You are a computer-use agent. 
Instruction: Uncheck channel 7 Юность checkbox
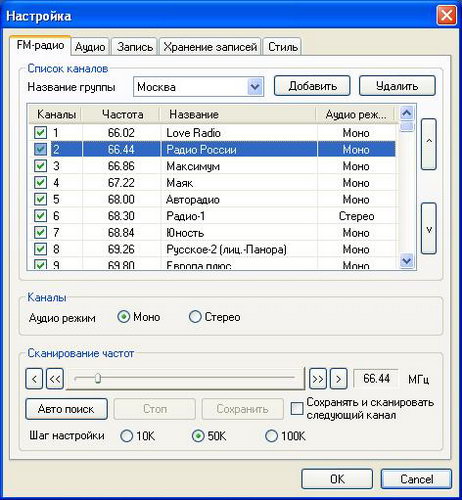point(40,232)
